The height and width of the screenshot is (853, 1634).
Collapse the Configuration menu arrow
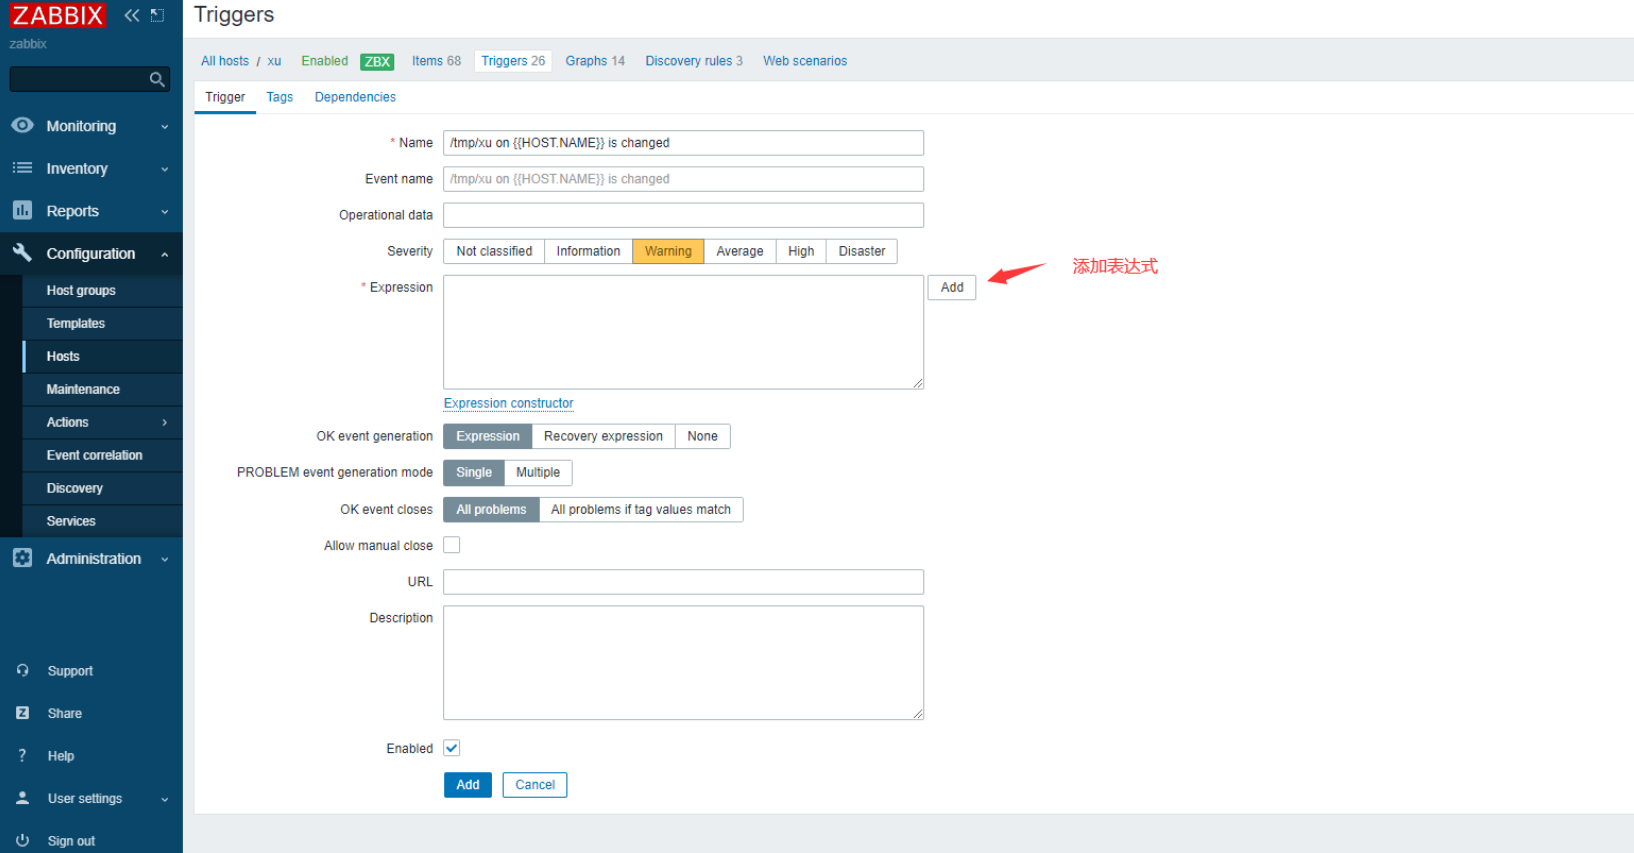click(165, 254)
